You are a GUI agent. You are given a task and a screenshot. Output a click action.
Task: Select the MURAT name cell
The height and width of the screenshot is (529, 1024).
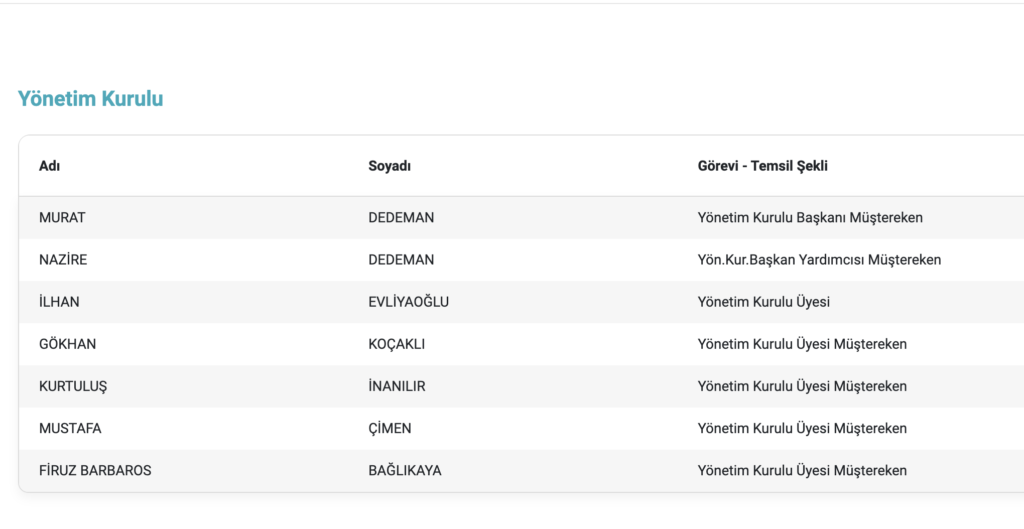pyautogui.click(x=63, y=218)
